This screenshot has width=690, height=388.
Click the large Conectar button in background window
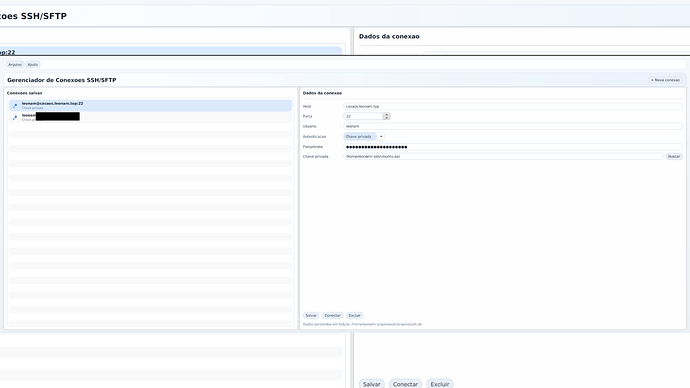pos(405,384)
